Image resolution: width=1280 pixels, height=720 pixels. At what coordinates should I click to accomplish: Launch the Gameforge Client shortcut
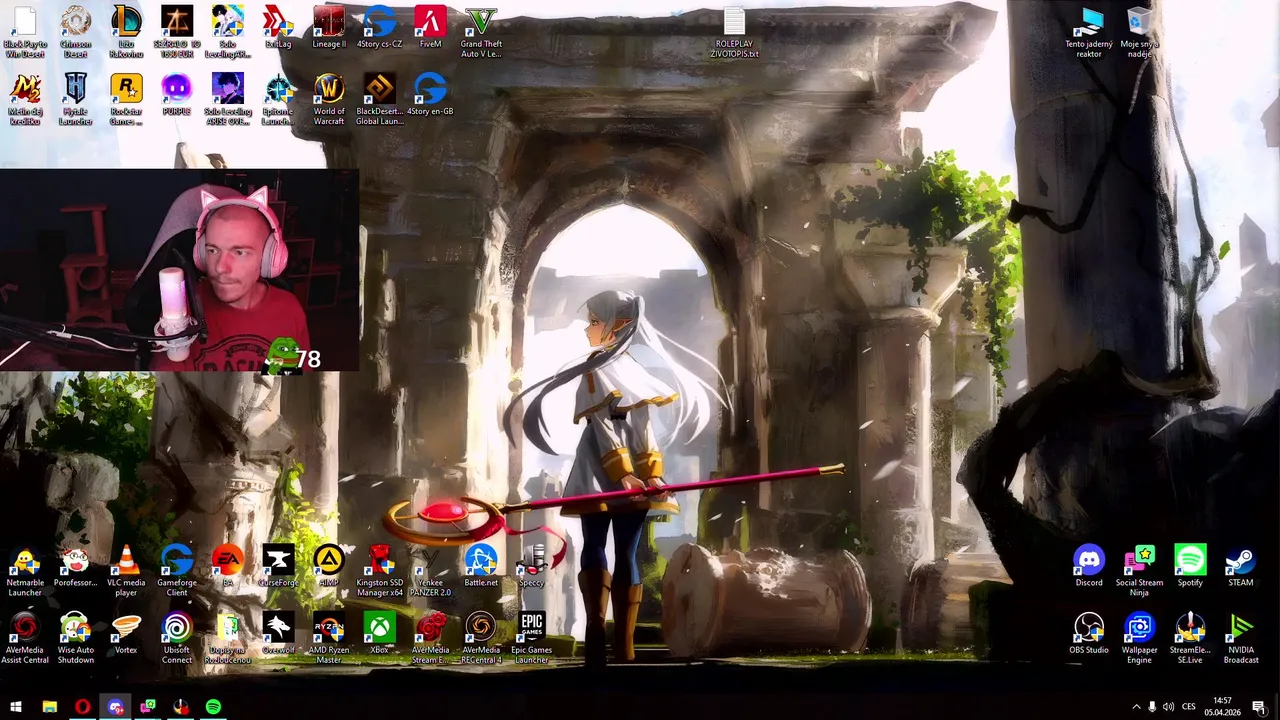[x=177, y=571]
